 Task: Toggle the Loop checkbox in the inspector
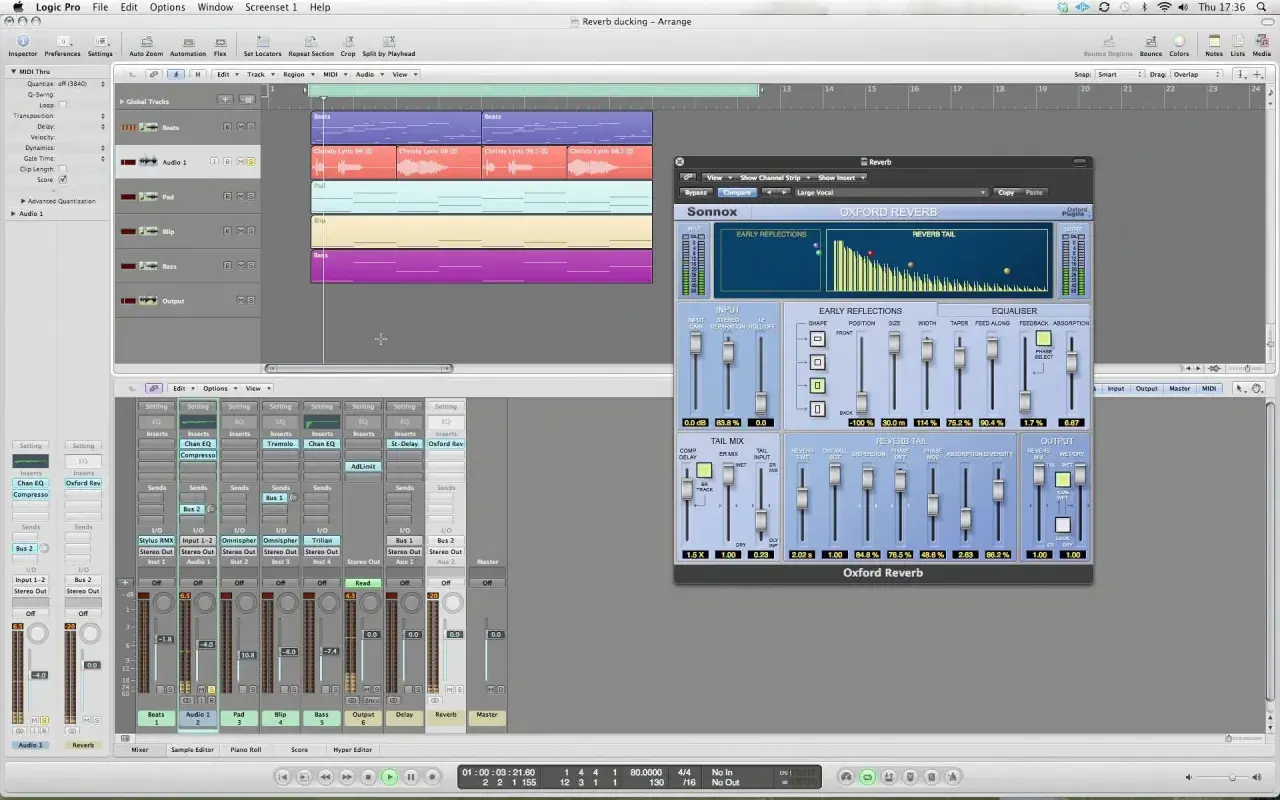click(62, 105)
